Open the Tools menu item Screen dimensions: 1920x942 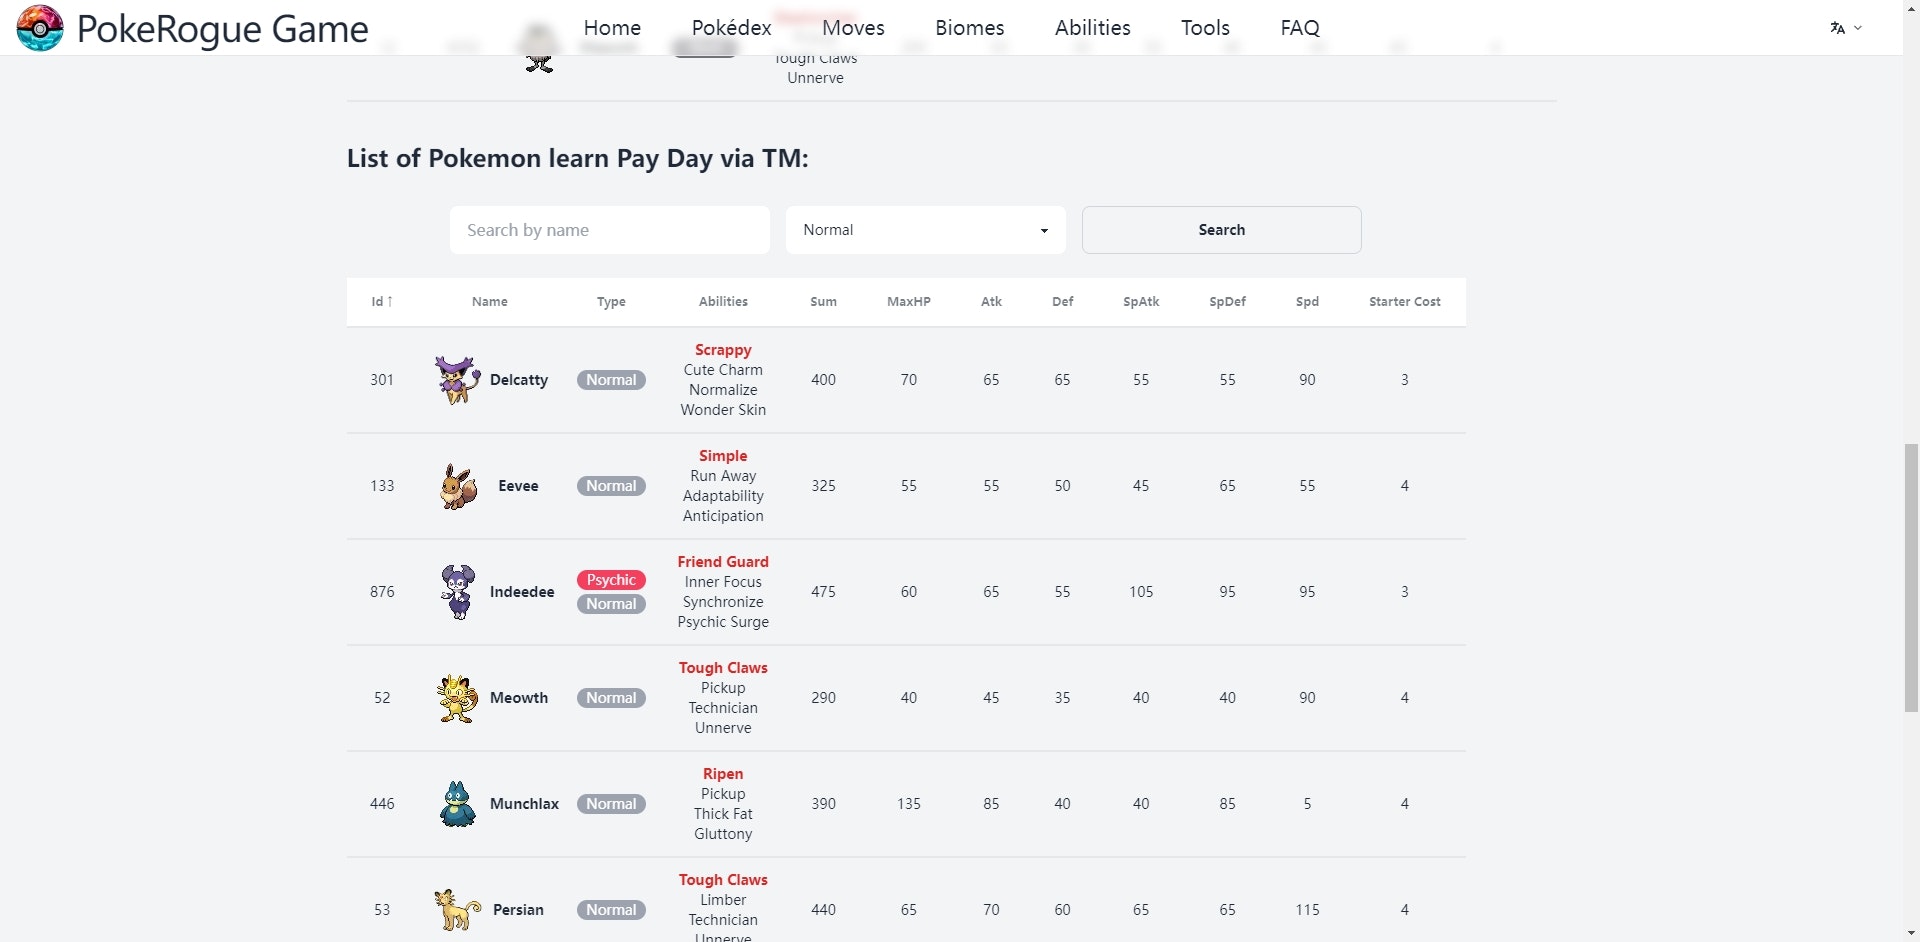pyautogui.click(x=1205, y=28)
